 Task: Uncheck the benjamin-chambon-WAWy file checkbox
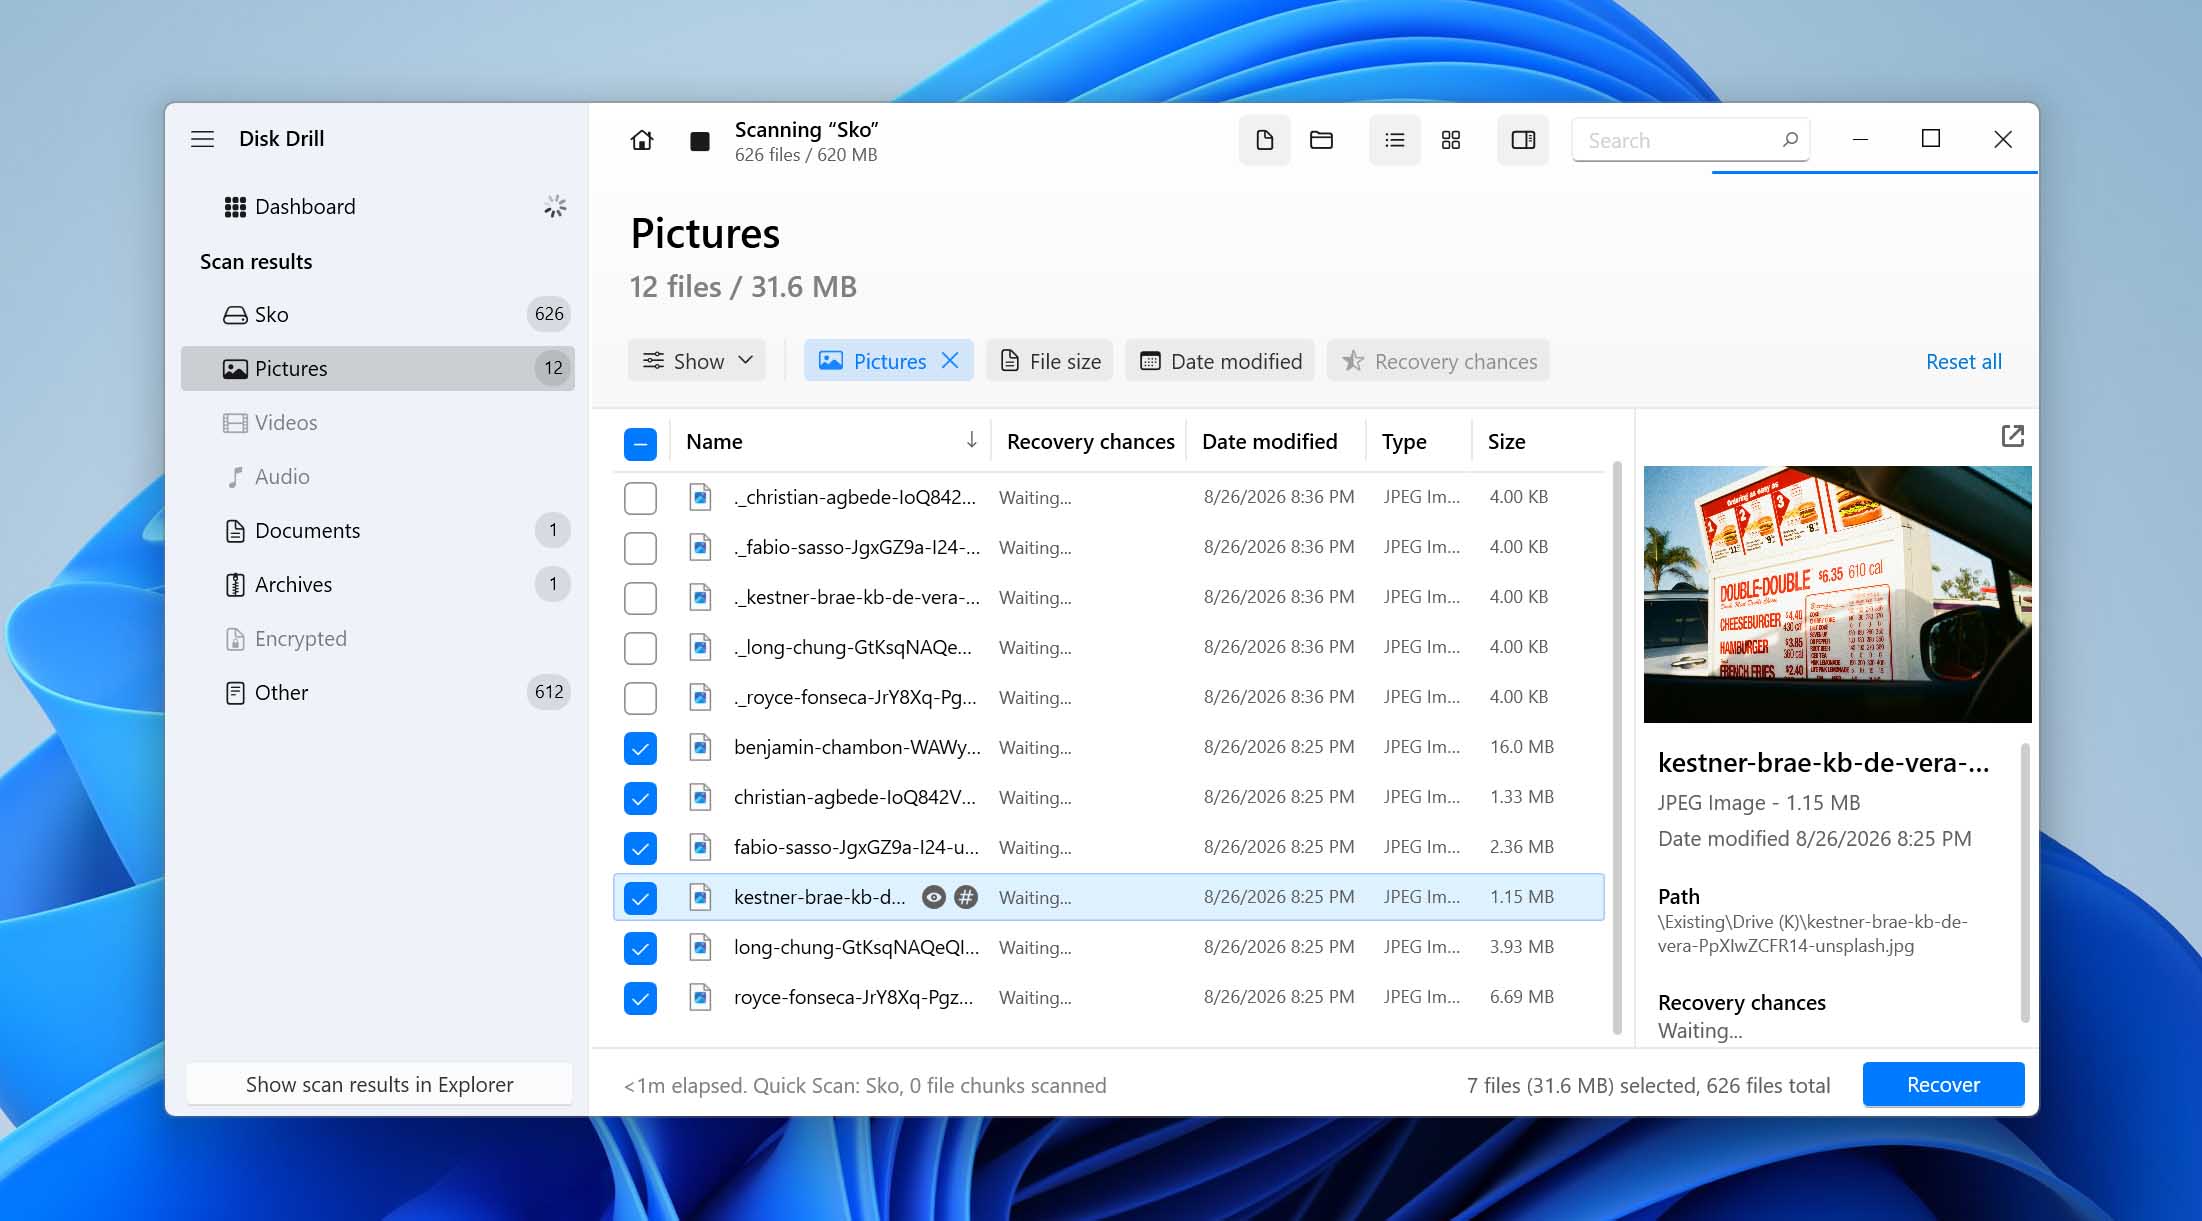640,748
